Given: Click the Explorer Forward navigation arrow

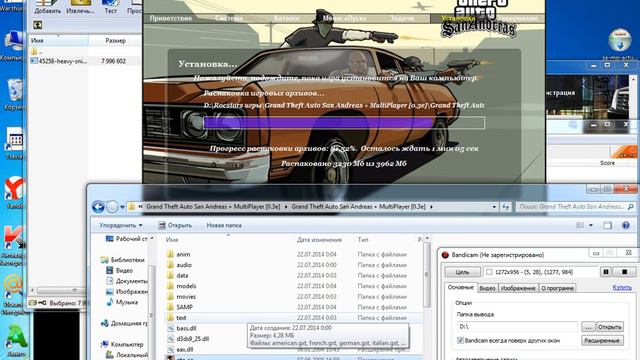Looking at the screenshot, I should click(x=112, y=207).
